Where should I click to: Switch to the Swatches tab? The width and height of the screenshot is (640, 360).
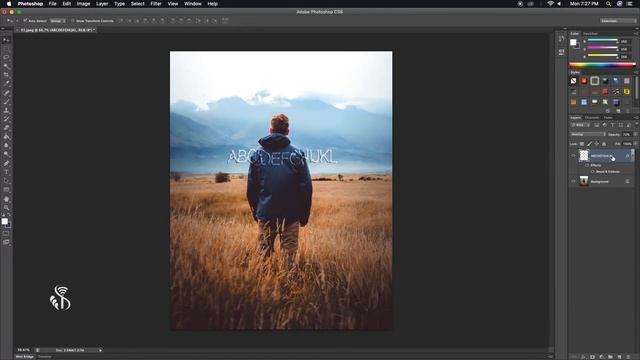(x=590, y=33)
